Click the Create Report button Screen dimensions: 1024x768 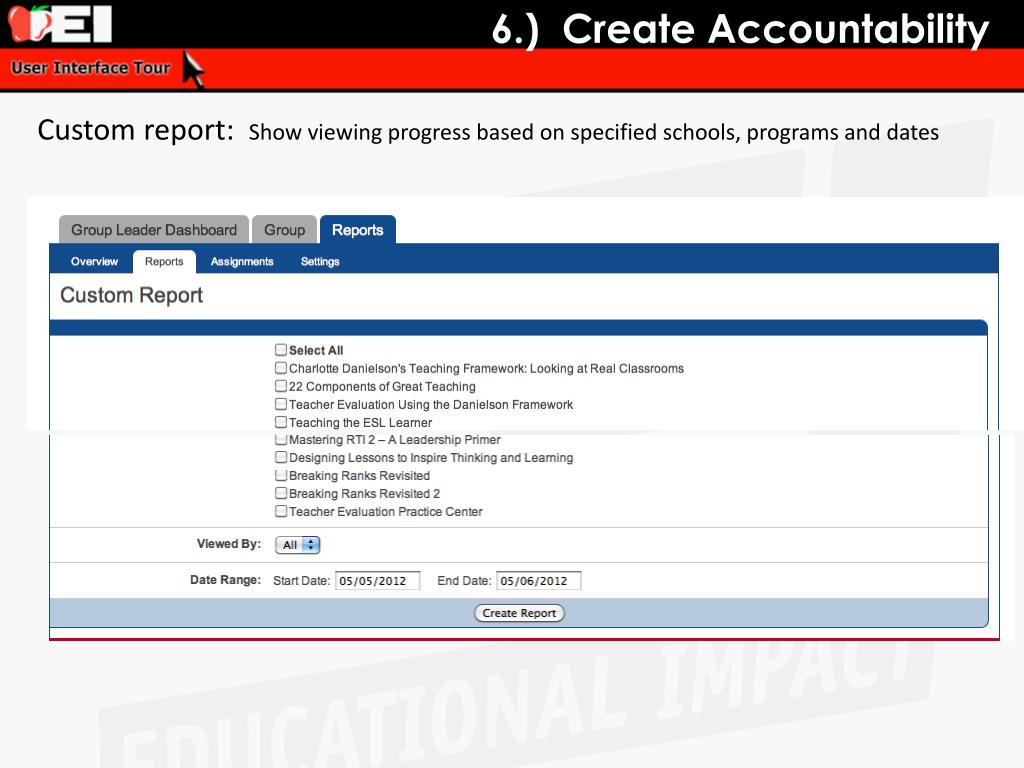pyautogui.click(x=519, y=613)
